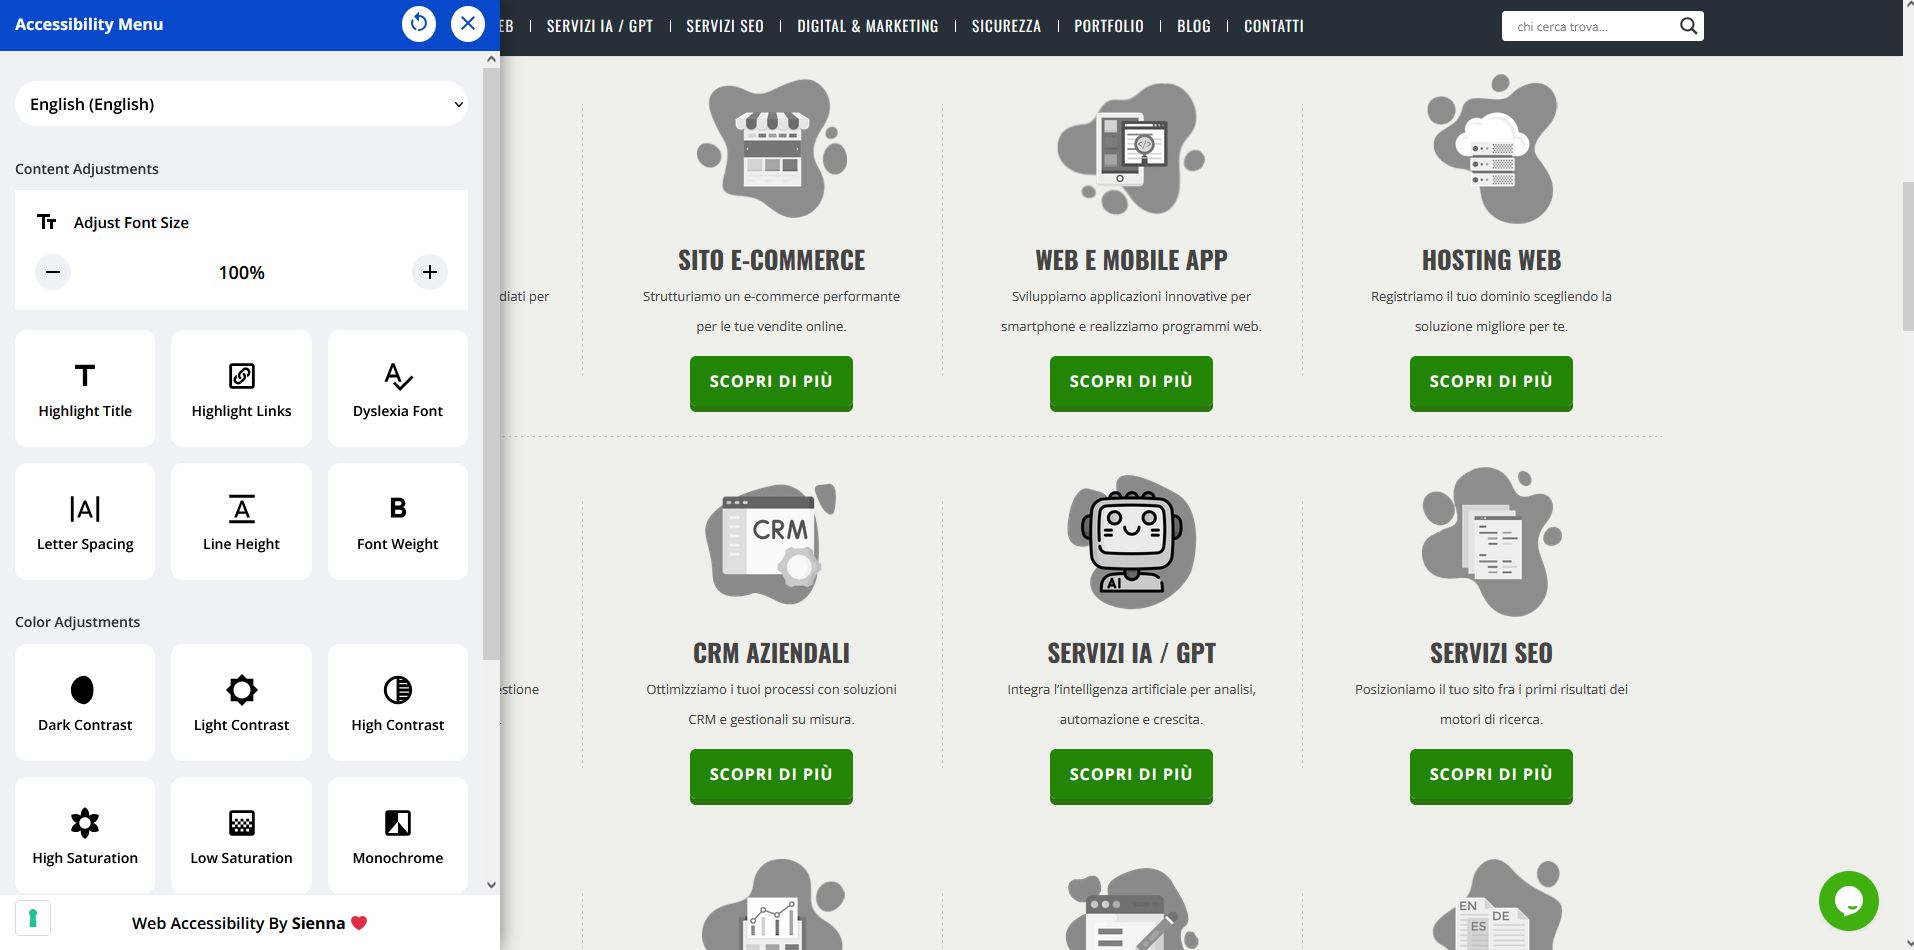1914x950 pixels.
Task: Click the 'chi cerca trova' search field
Action: point(1590,26)
